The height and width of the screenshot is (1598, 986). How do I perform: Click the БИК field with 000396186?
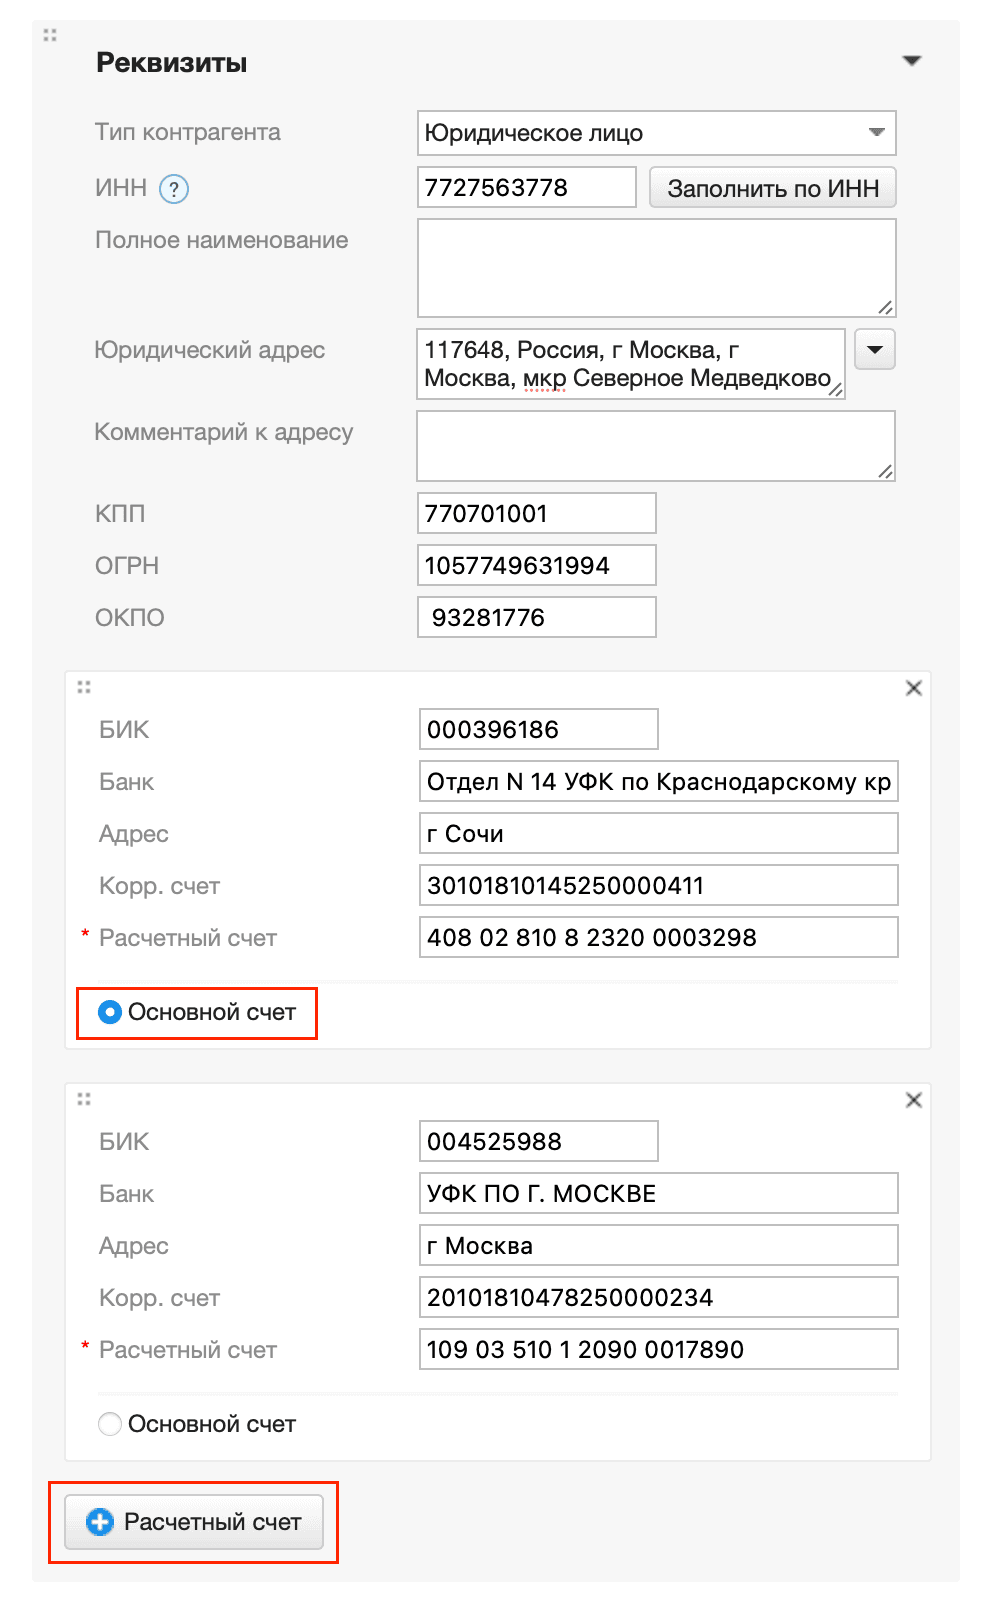[x=539, y=729]
